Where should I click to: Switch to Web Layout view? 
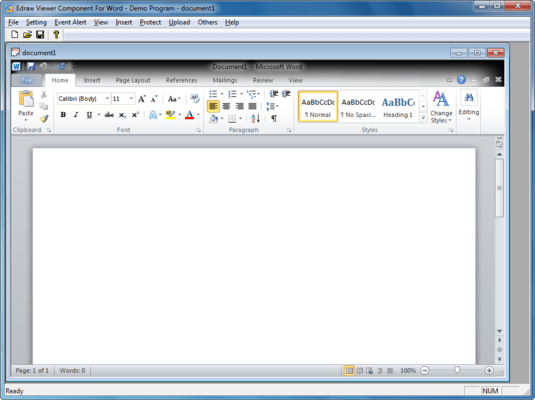[x=370, y=370]
